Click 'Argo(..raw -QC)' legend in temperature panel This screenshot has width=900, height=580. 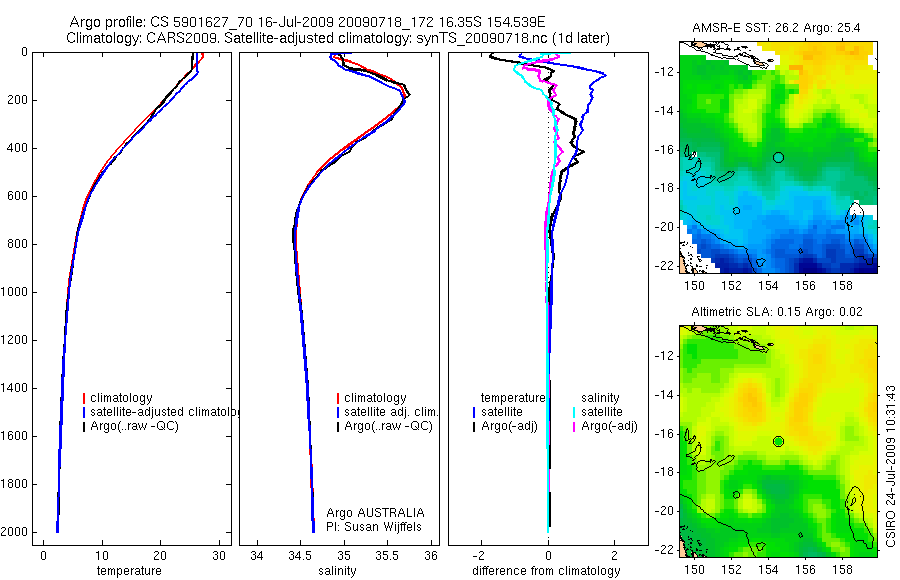(134, 426)
